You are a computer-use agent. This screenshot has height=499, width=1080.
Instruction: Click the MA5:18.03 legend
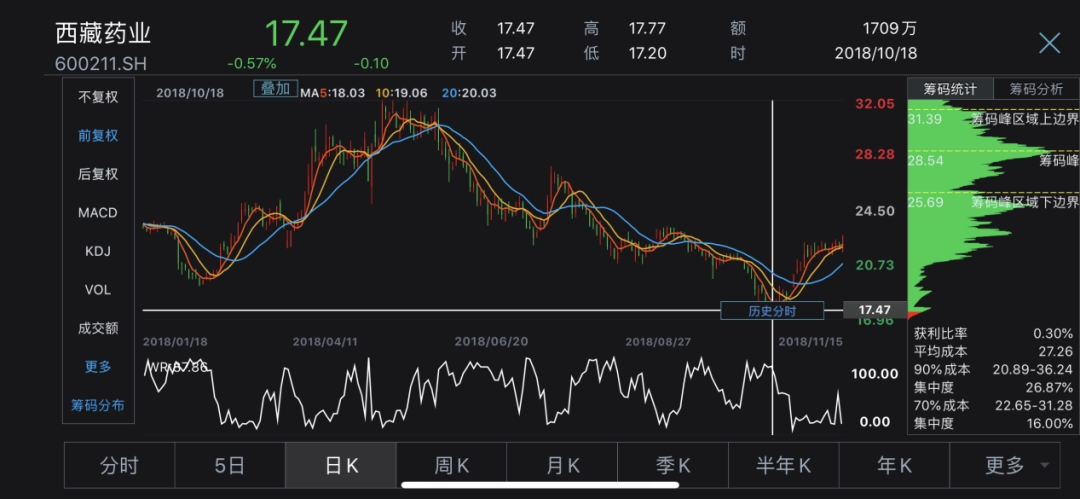coord(332,92)
